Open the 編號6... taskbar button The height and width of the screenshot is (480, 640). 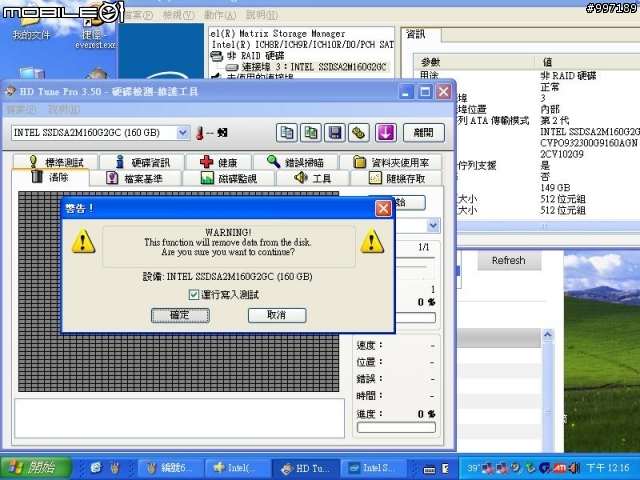(169, 468)
